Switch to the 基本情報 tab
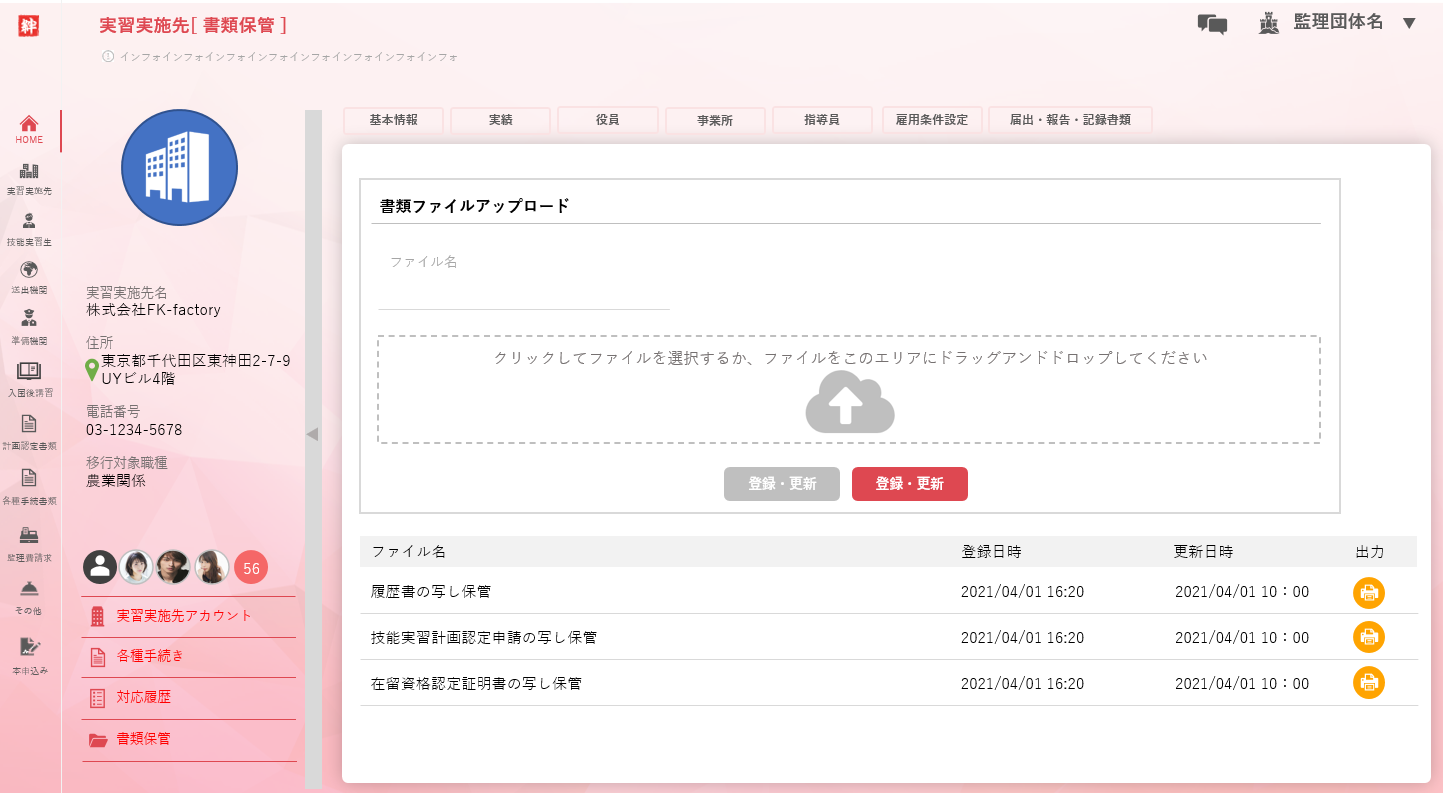Screen dimensions: 1443x793 pyautogui.click(x=393, y=120)
